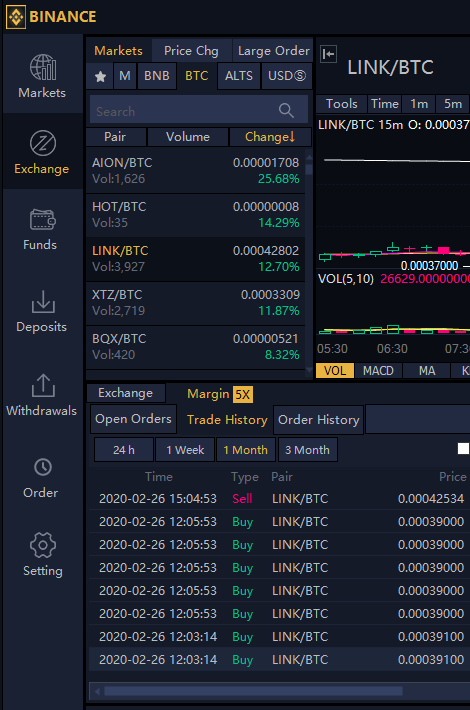
Task: Click the pair list scrollbar thumb
Action: point(309,169)
